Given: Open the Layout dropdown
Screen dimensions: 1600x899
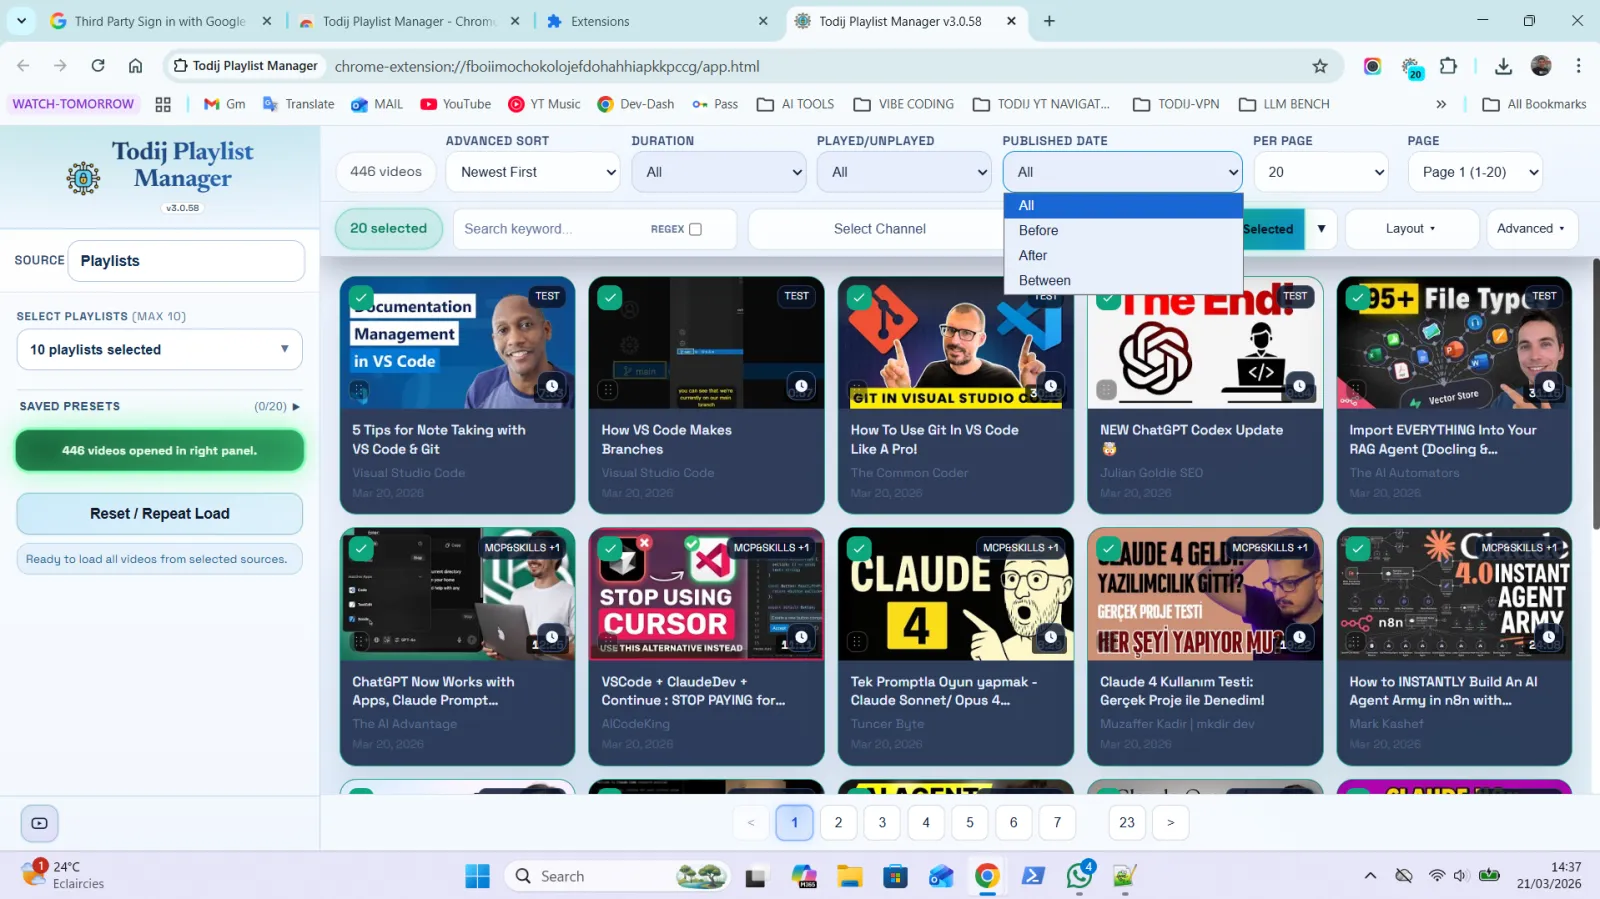Looking at the screenshot, I should (x=1411, y=229).
